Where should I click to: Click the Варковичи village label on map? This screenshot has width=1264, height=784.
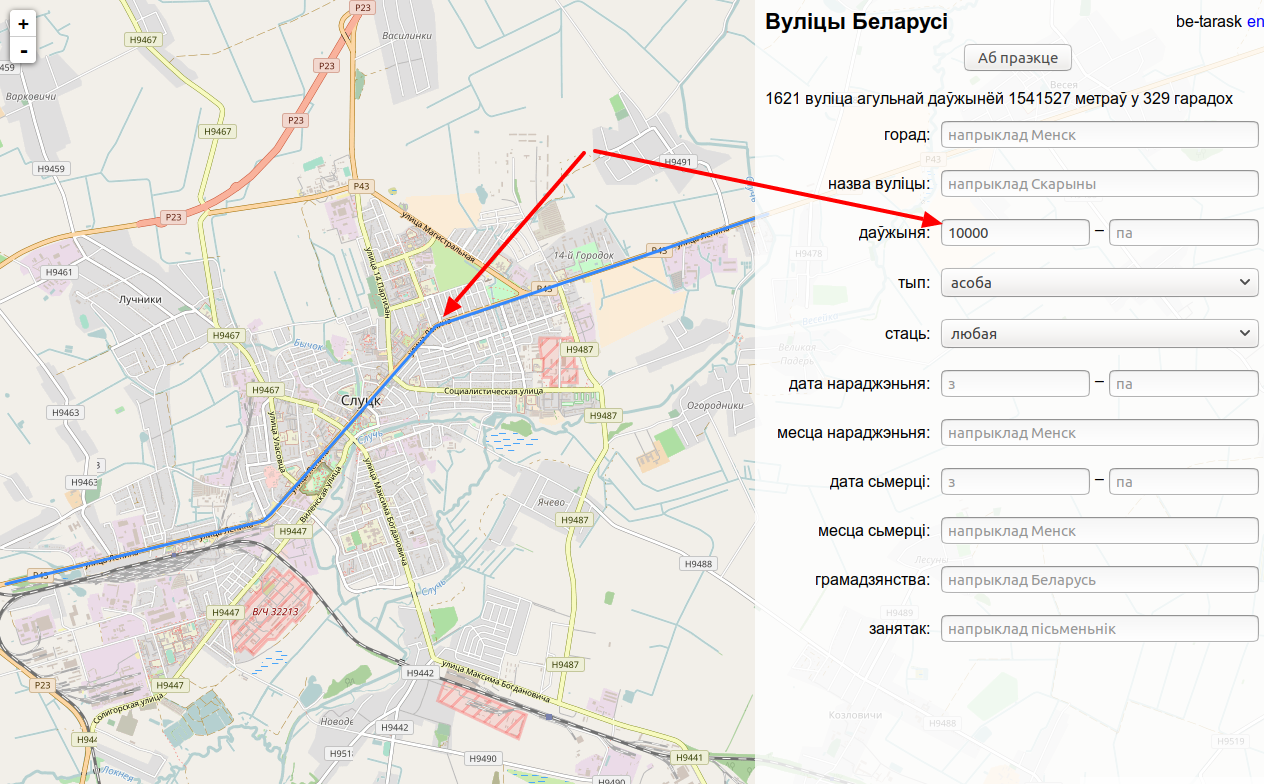30,96
